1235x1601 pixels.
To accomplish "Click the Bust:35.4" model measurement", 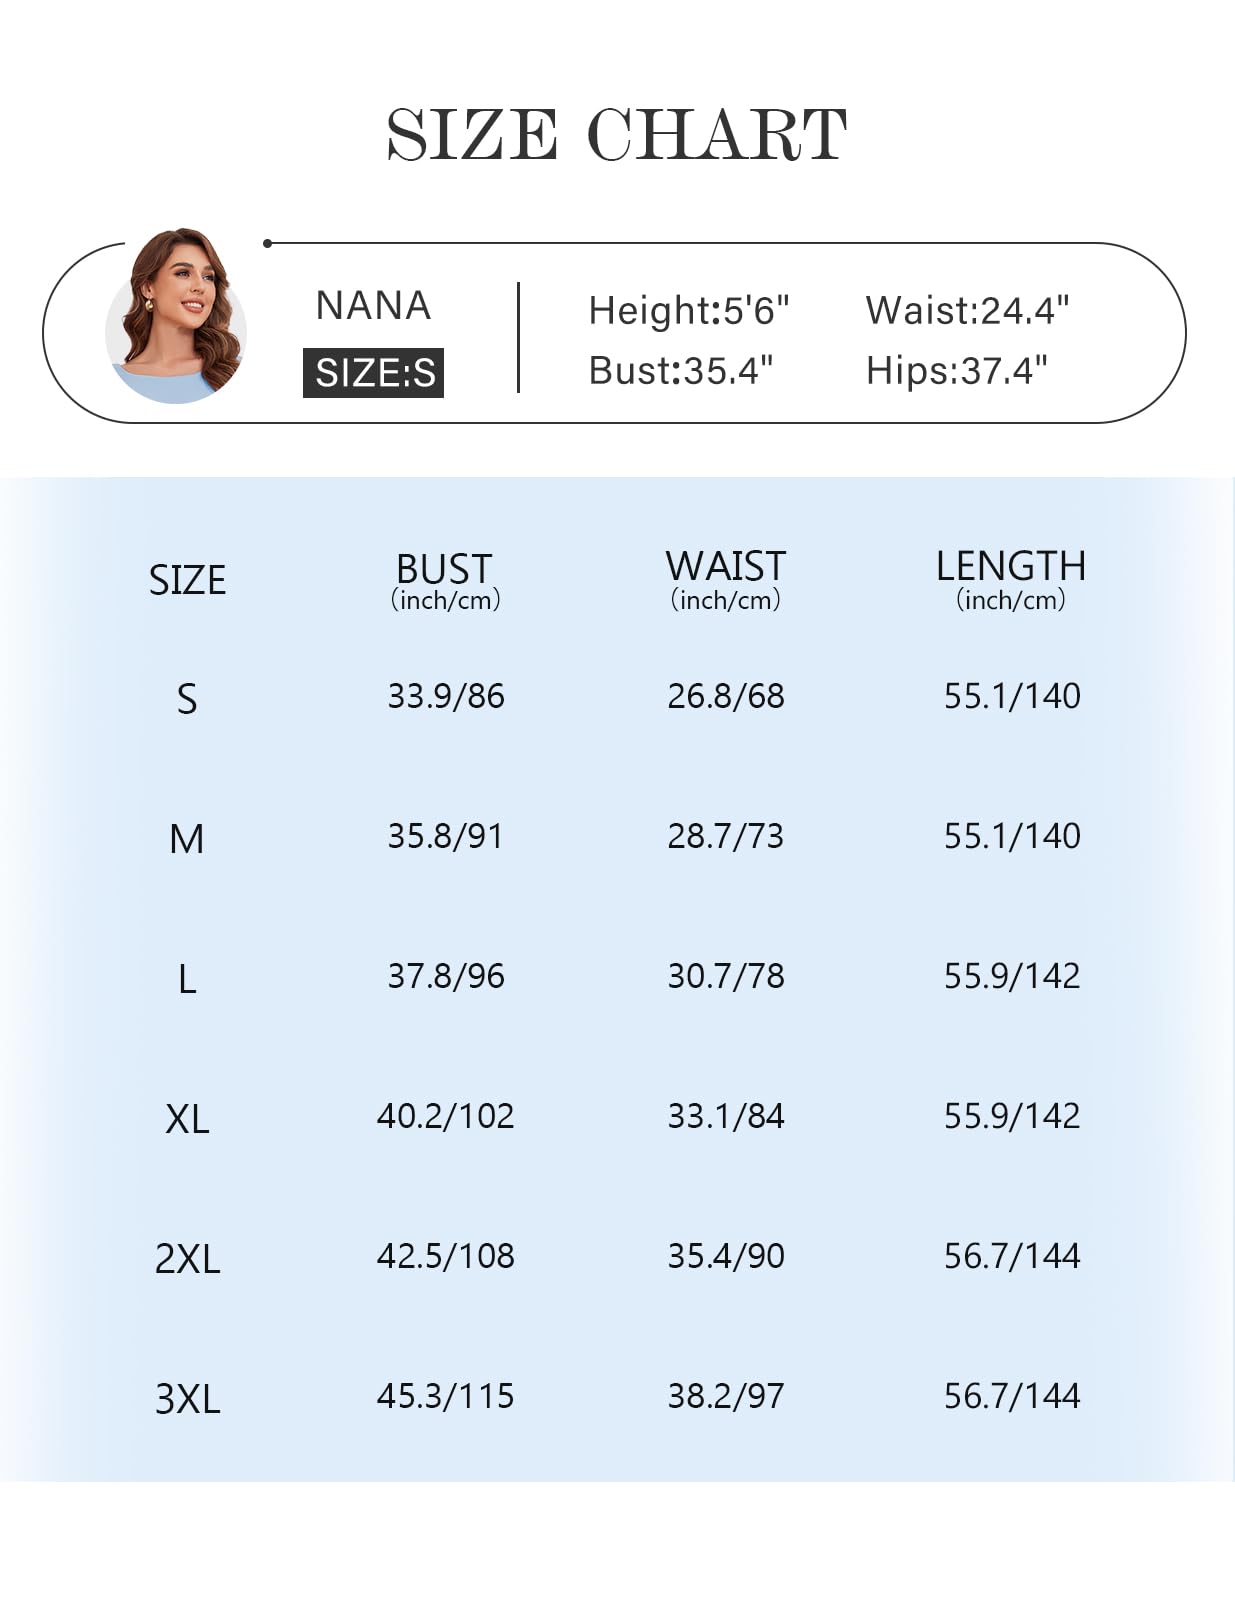I will 681,371.
